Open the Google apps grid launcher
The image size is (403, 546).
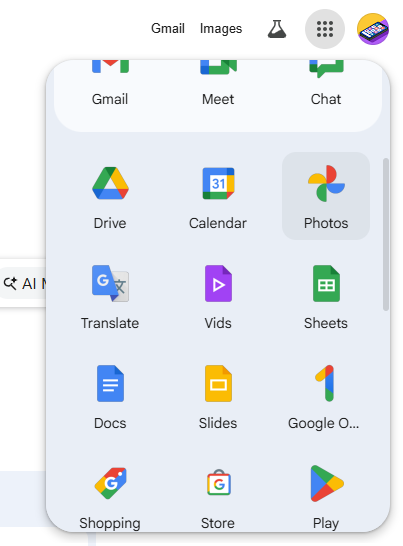(325, 29)
